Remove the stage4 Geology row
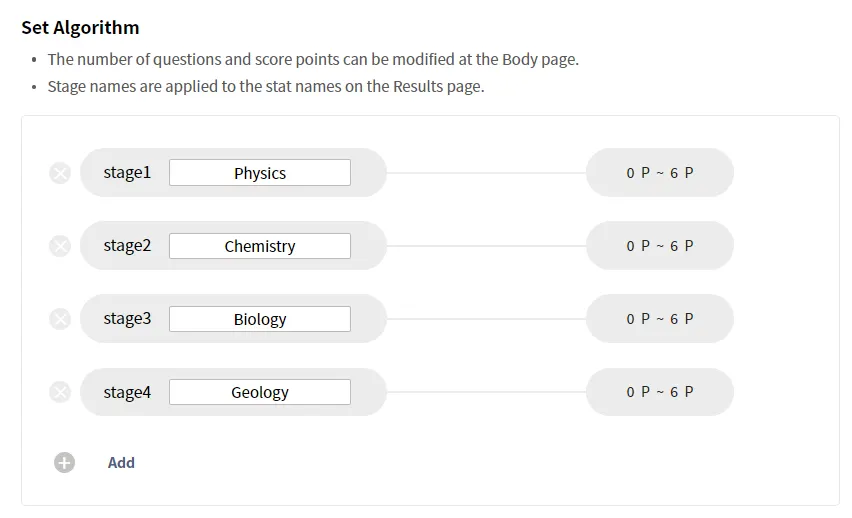Screen dimensions: 852x518 point(60,392)
